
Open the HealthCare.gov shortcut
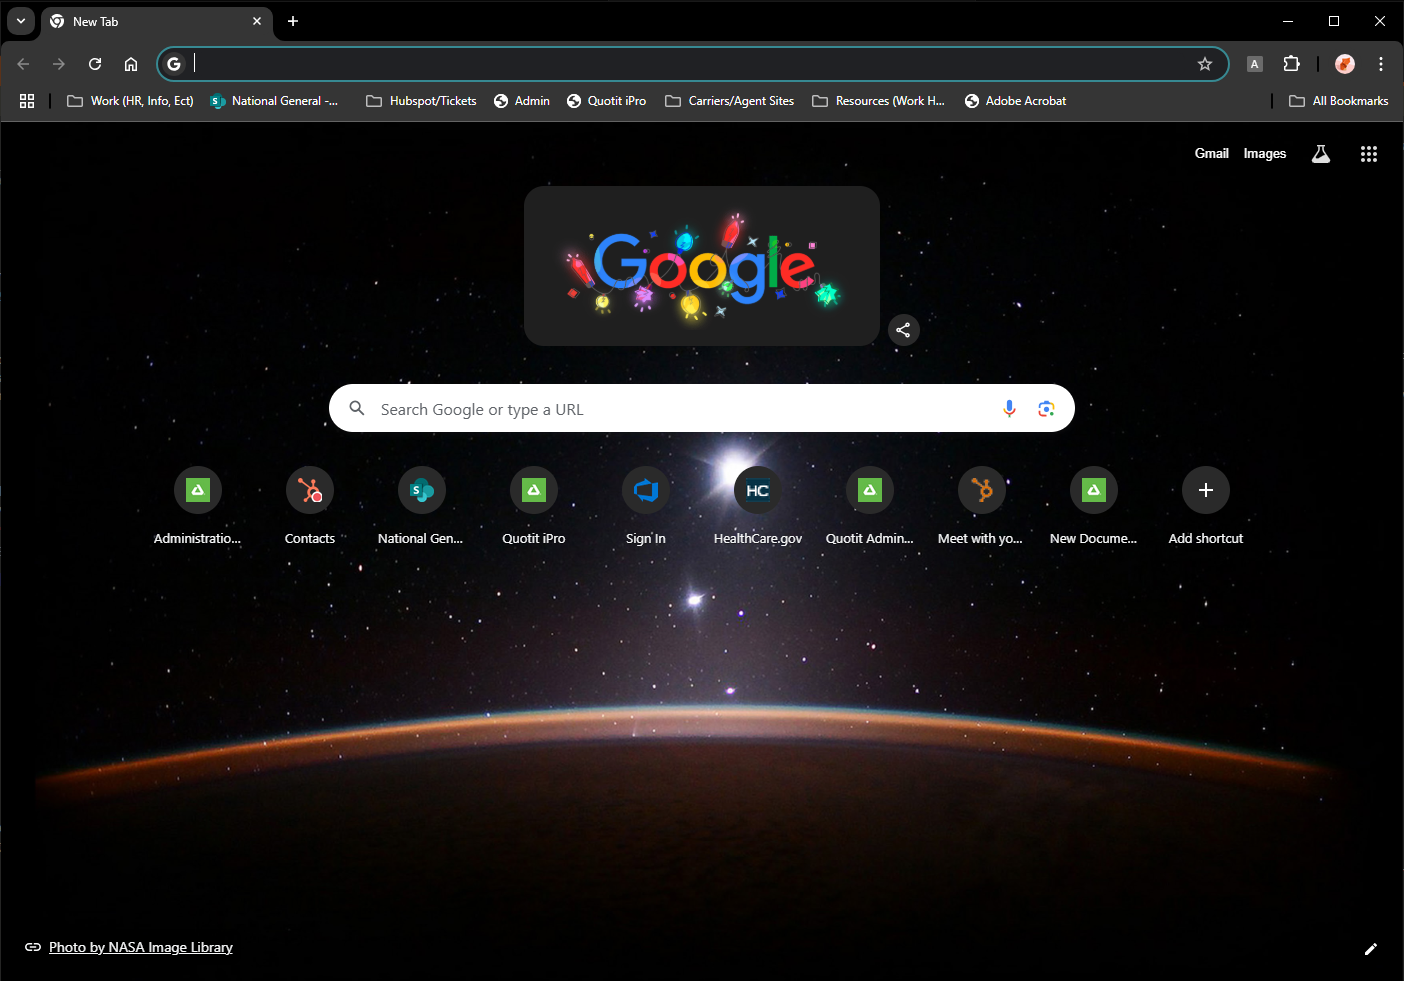coord(757,491)
